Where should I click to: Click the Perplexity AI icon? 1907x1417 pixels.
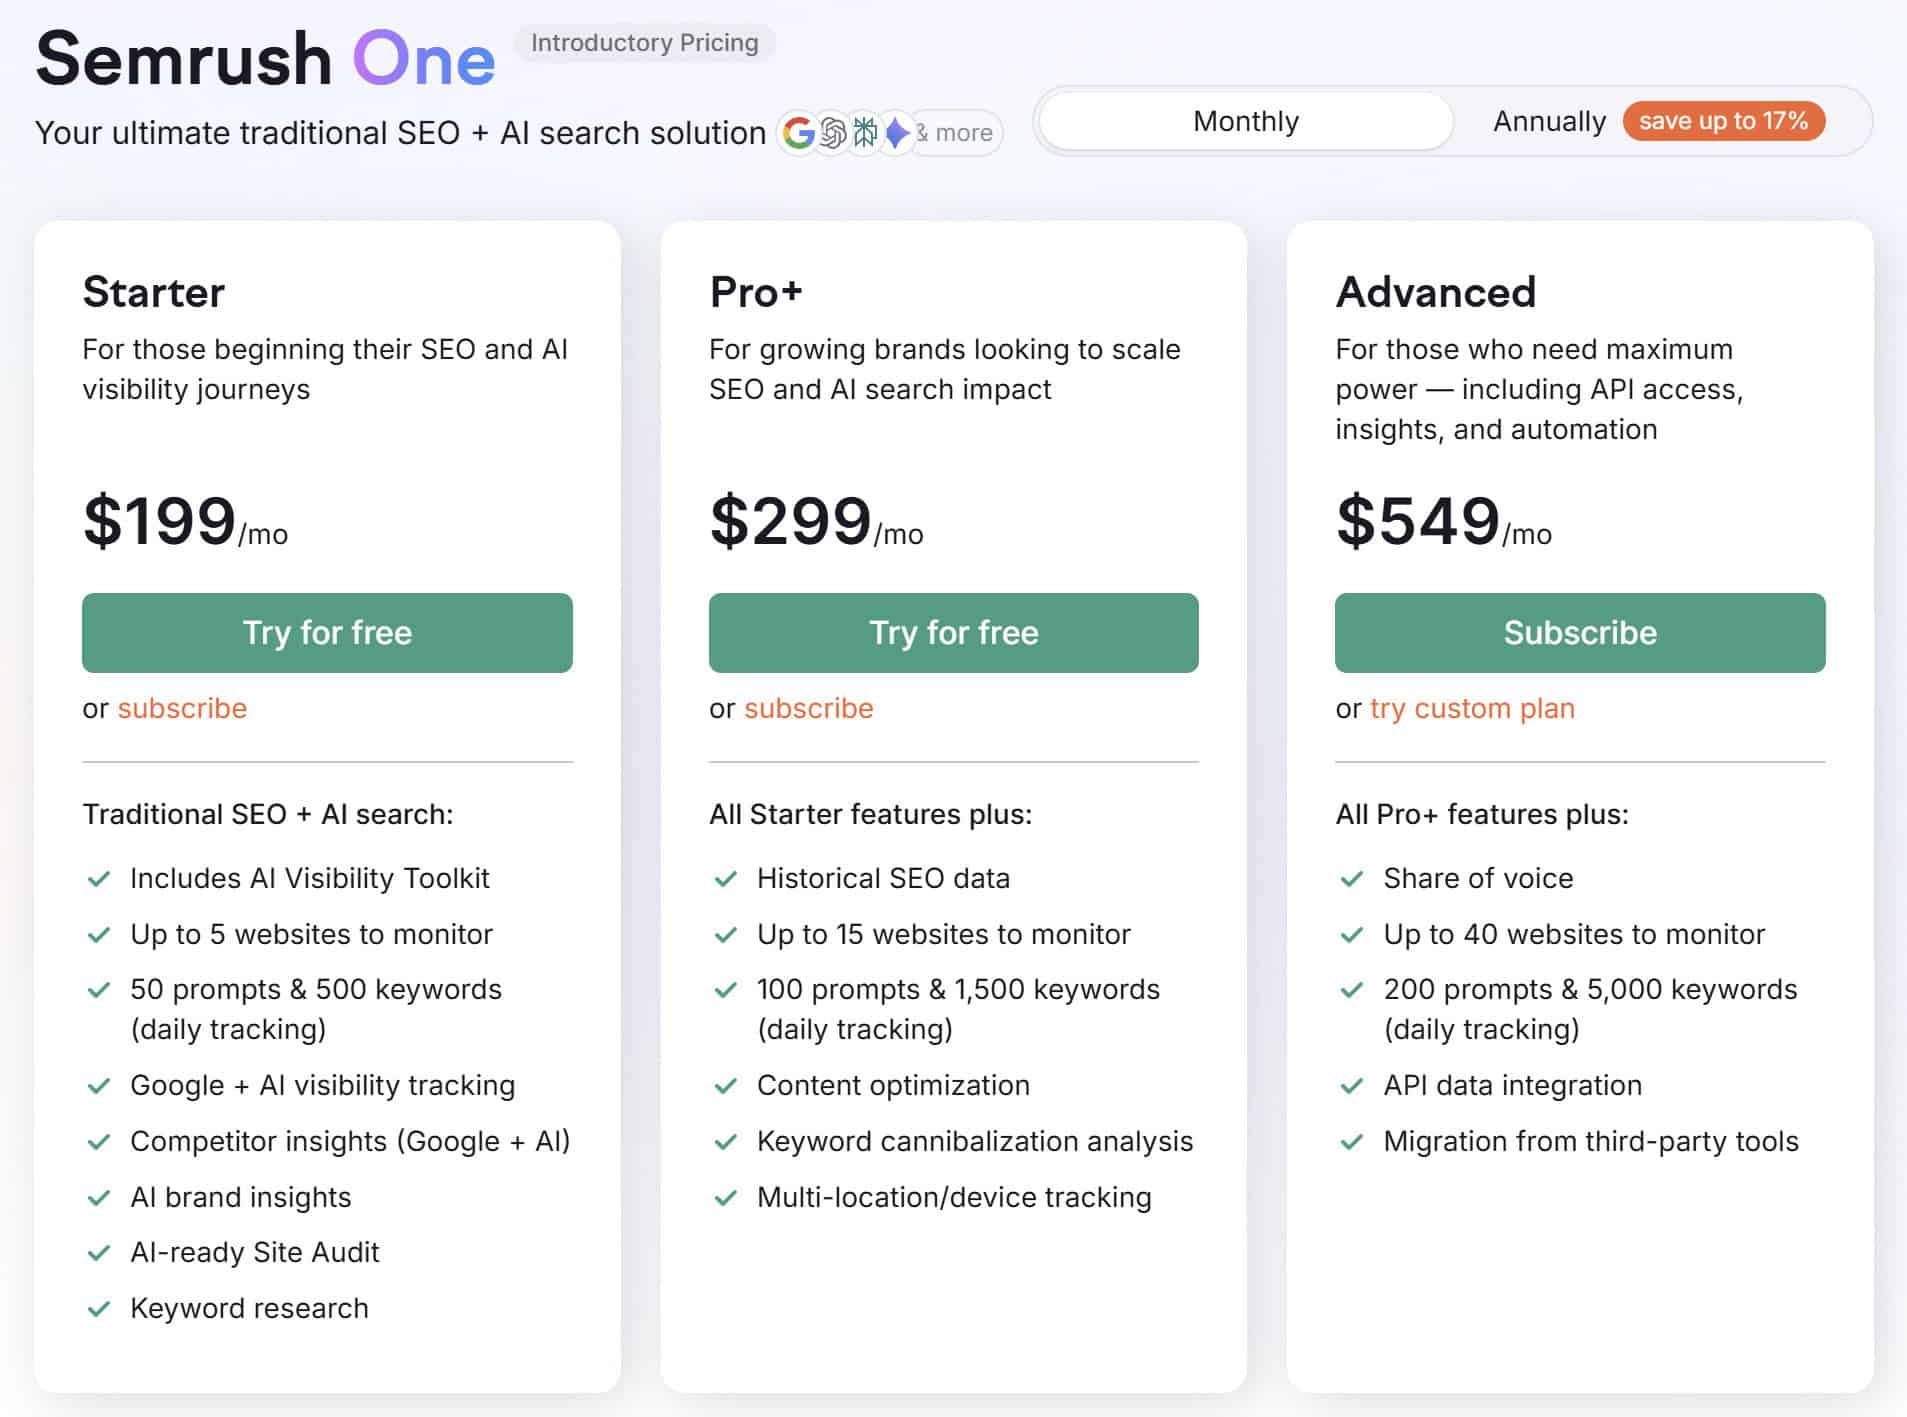click(864, 132)
